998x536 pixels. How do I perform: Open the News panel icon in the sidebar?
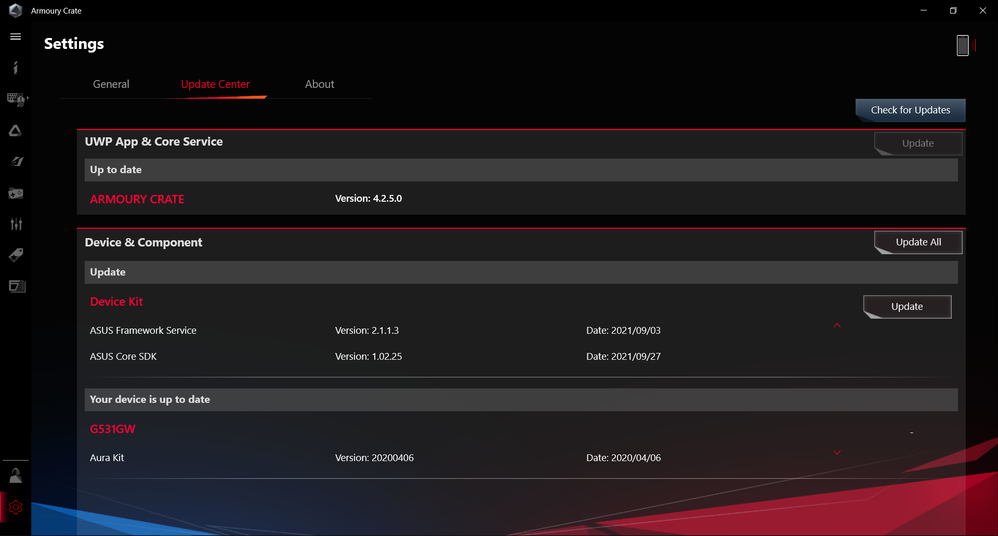pos(17,286)
